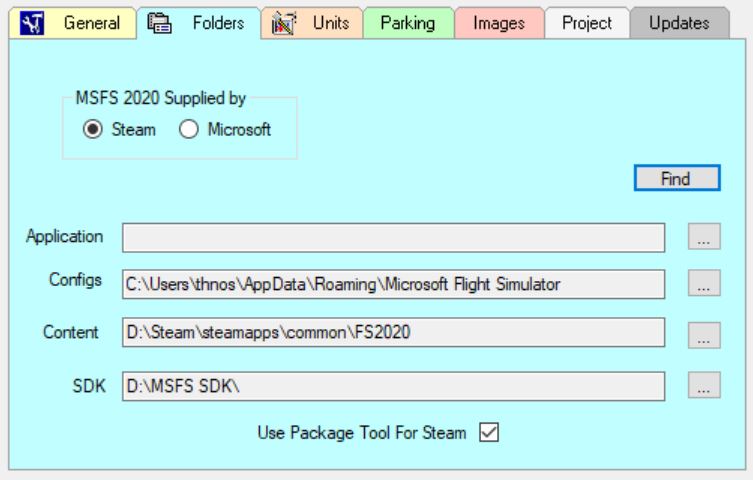Switch to the General tab
753x480 pixels.
click(x=73, y=23)
